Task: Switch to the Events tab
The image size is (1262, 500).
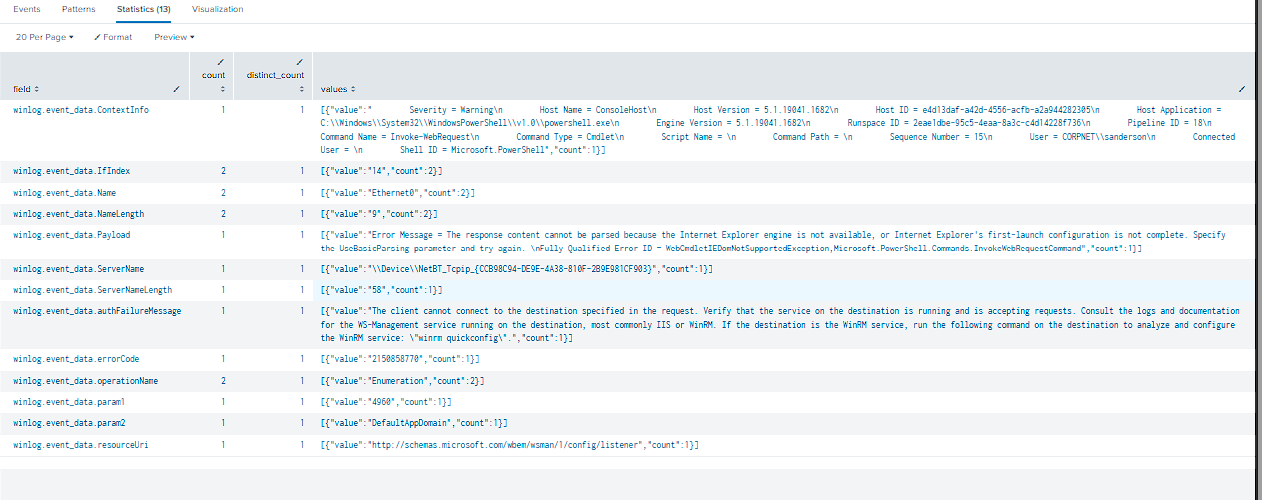Action: (x=27, y=9)
